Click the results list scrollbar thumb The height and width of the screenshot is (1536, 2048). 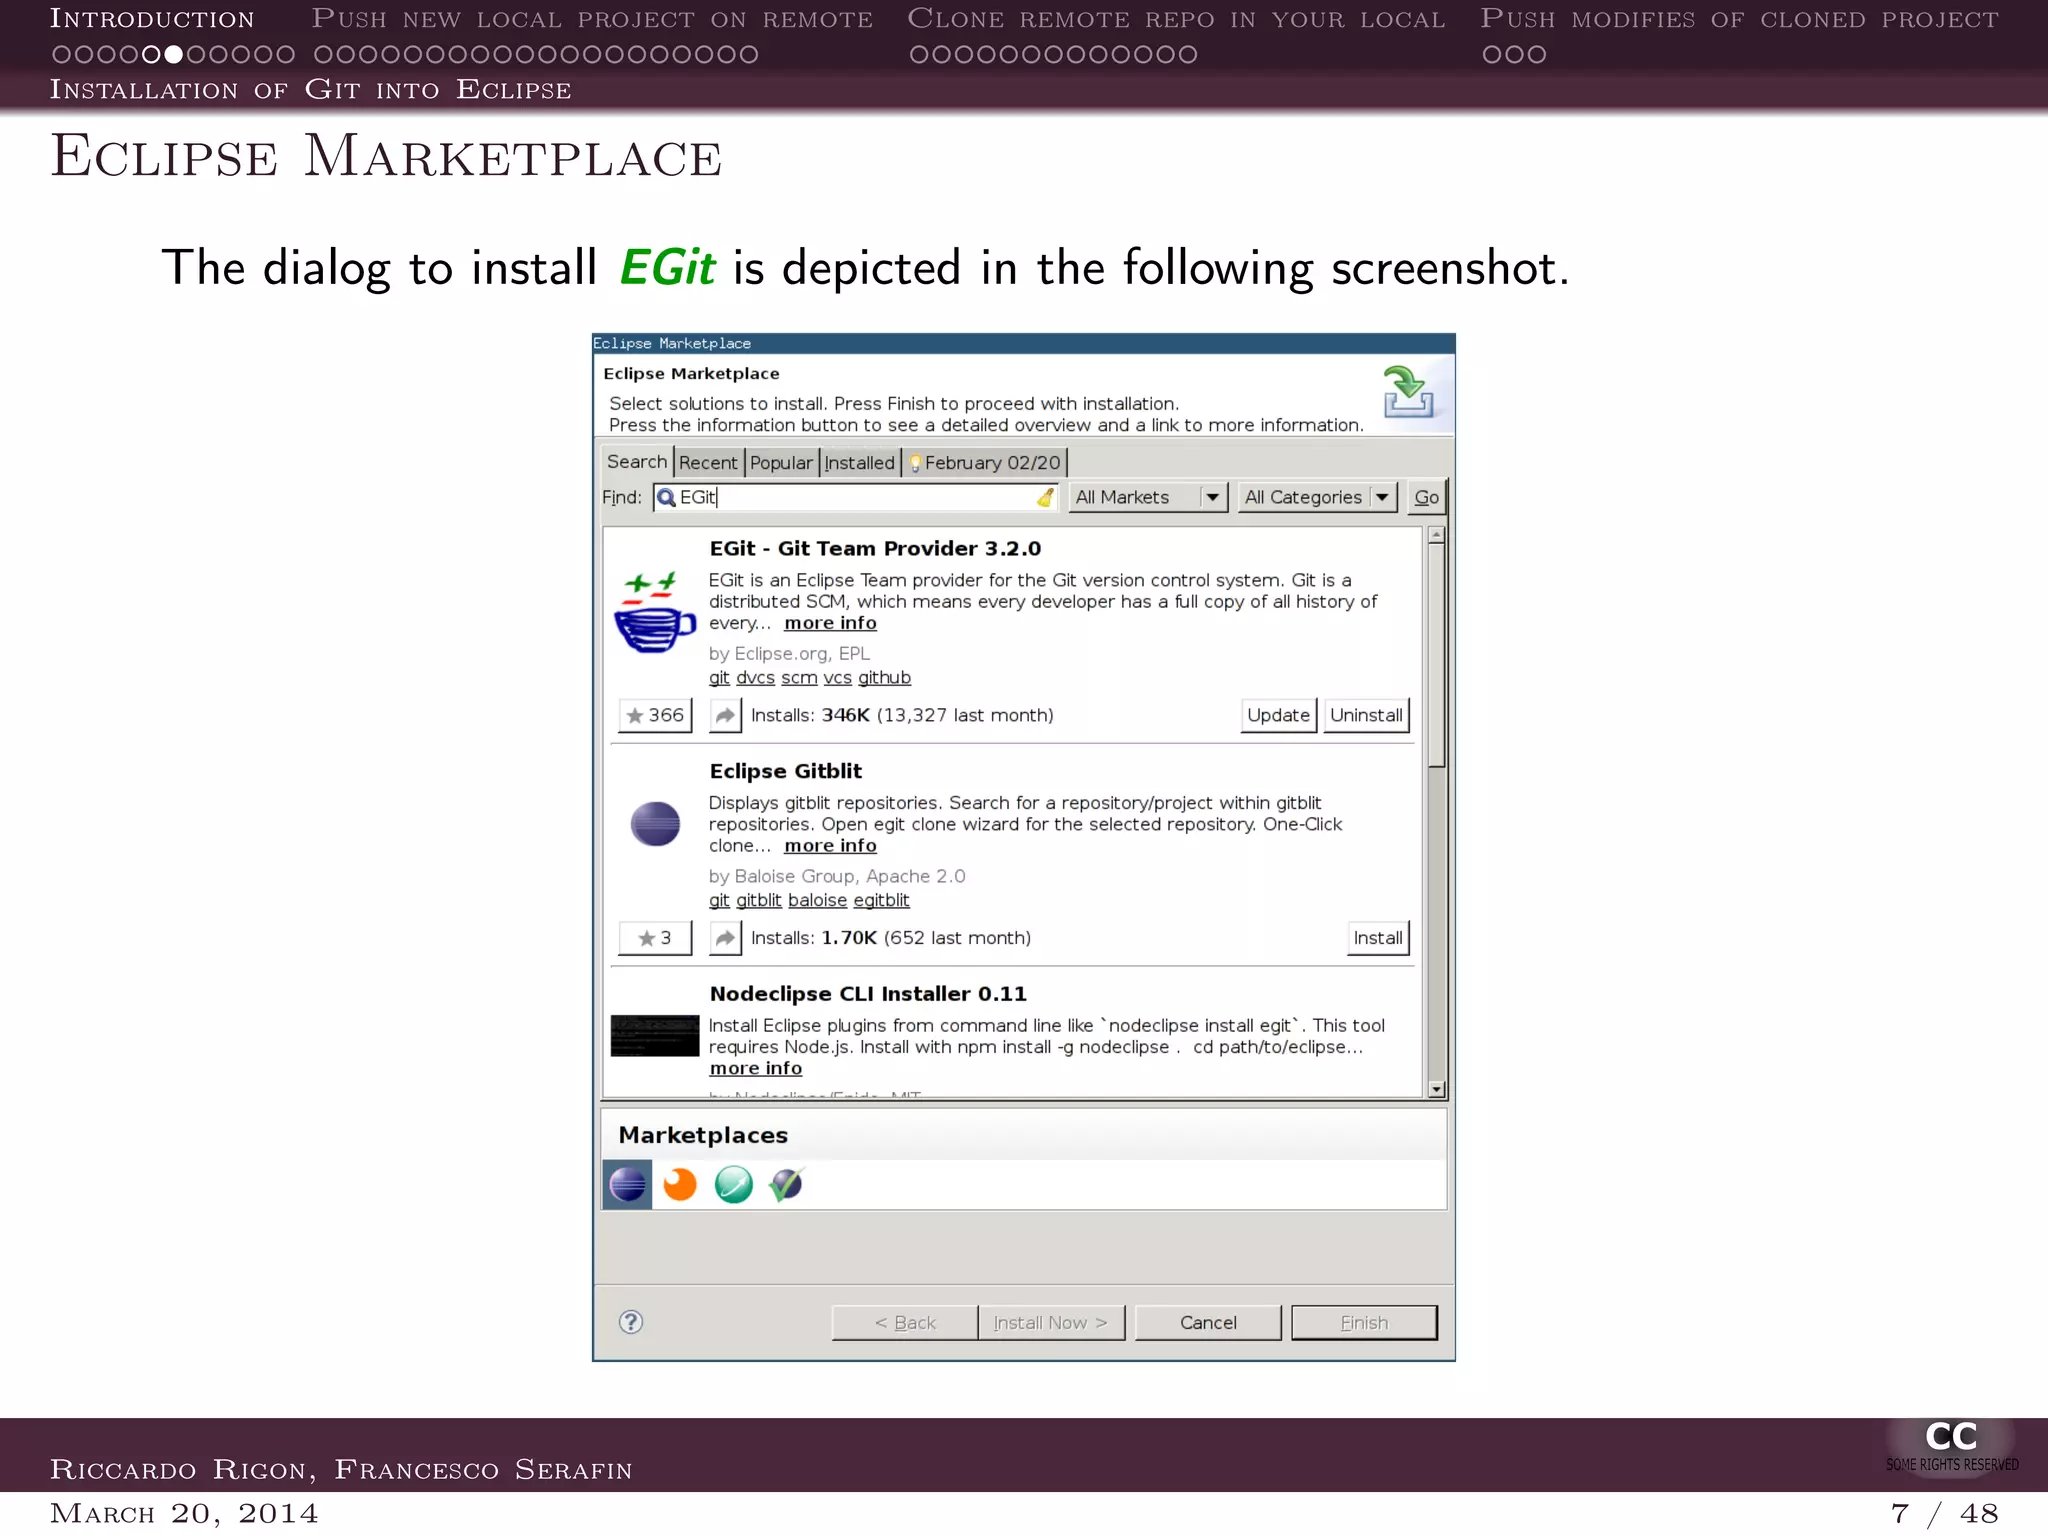point(1436,656)
